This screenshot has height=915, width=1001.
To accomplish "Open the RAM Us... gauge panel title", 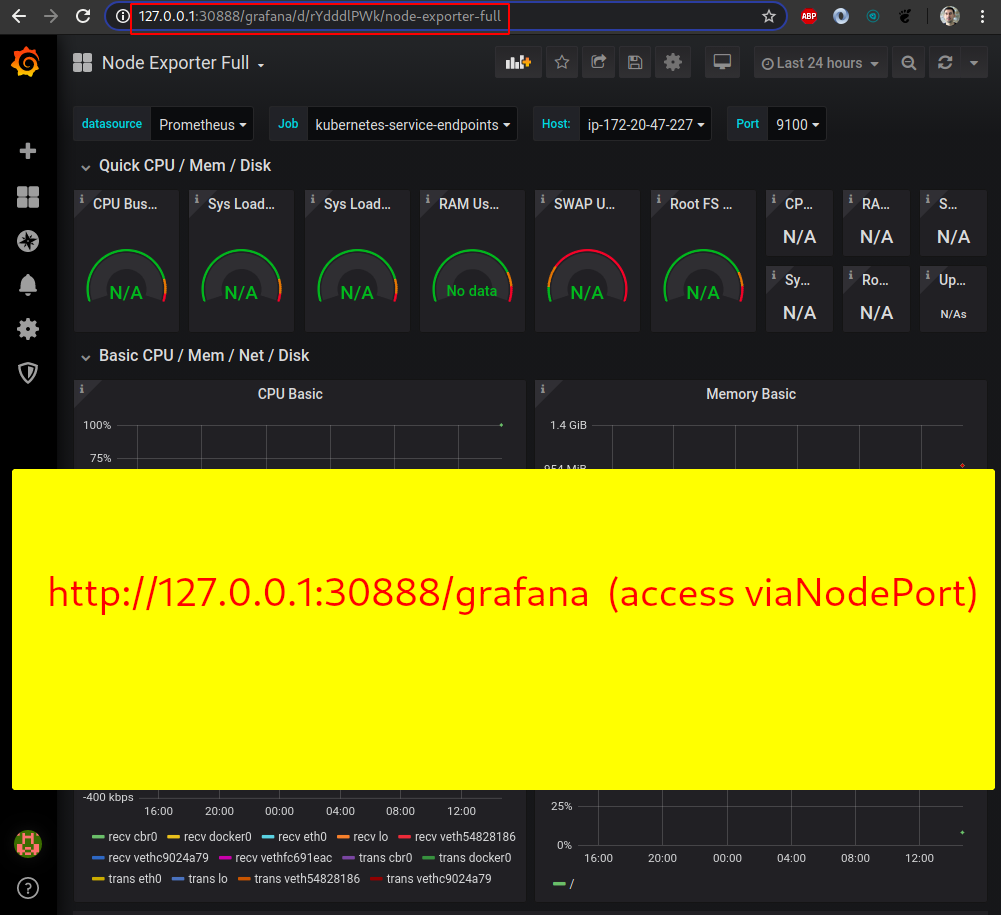I will (469, 204).
